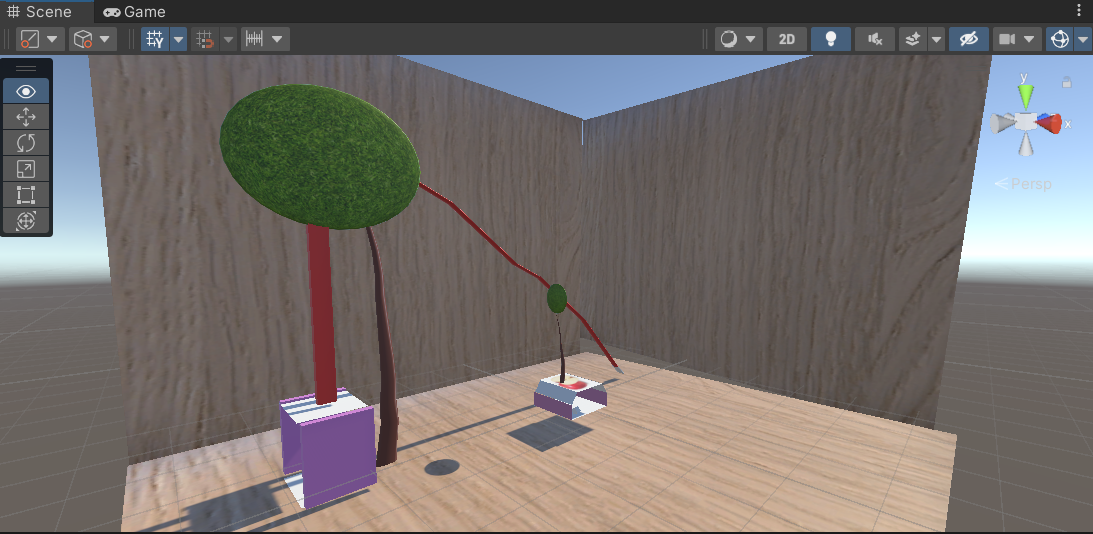Open the tool handle position (pivot) dropdown
The height and width of the screenshot is (534, 1093).
41,39
